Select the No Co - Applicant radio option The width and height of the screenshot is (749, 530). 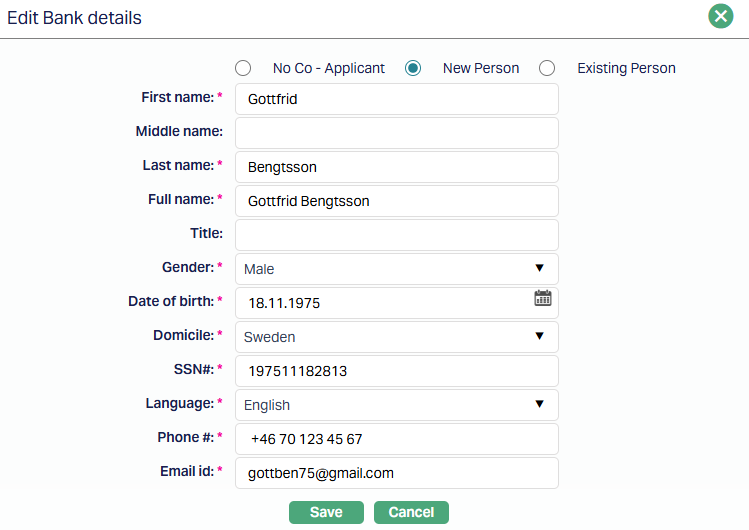click(x=243, y=68)
